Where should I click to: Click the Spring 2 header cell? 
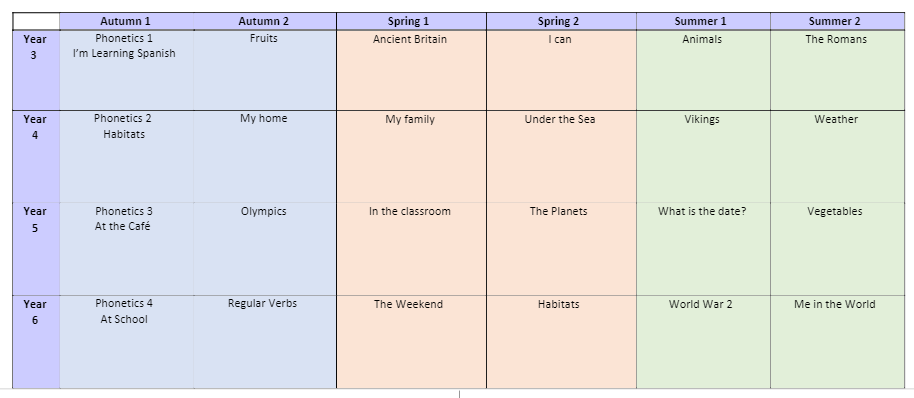[561, 22]
